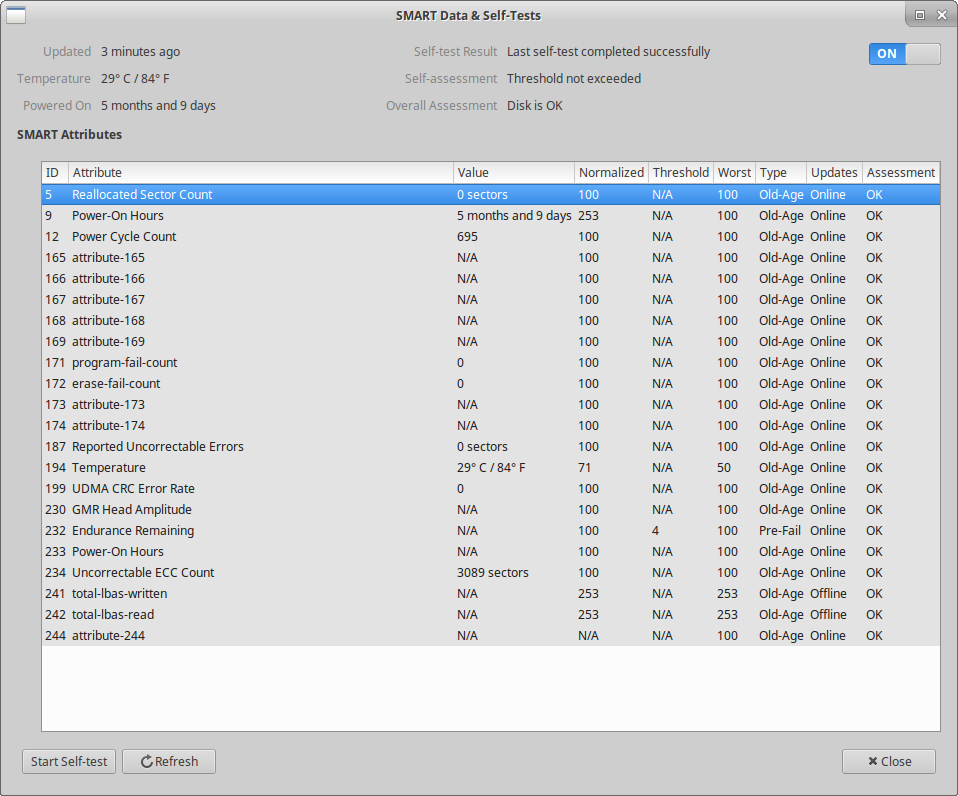
Task: Select the attribute-168 row
Action: pos(491,321)
